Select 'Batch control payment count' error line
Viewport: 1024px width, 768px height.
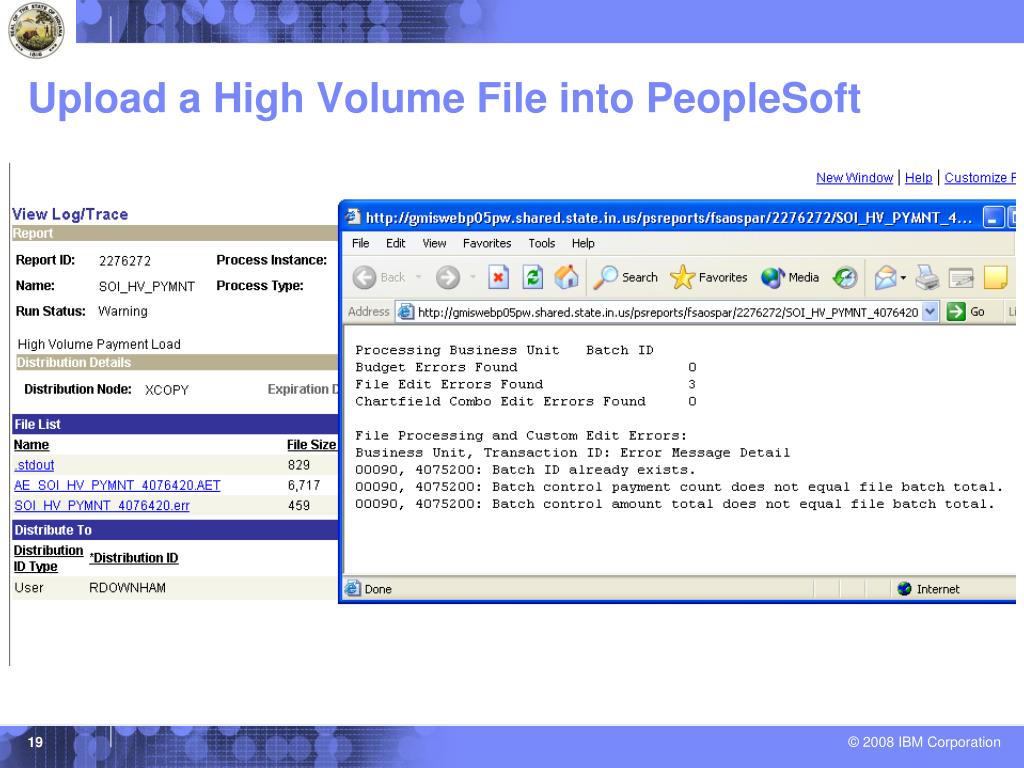point(679,487)
